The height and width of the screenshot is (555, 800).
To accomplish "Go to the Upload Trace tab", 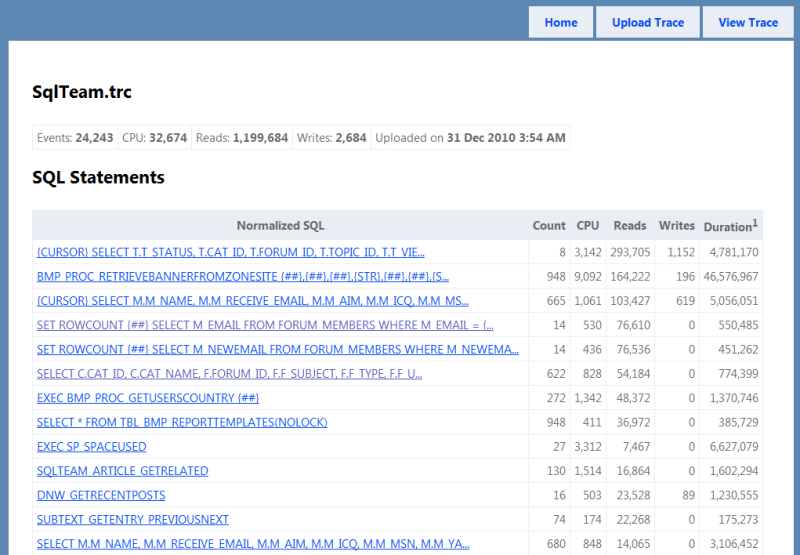I will [x=647, y=22].
